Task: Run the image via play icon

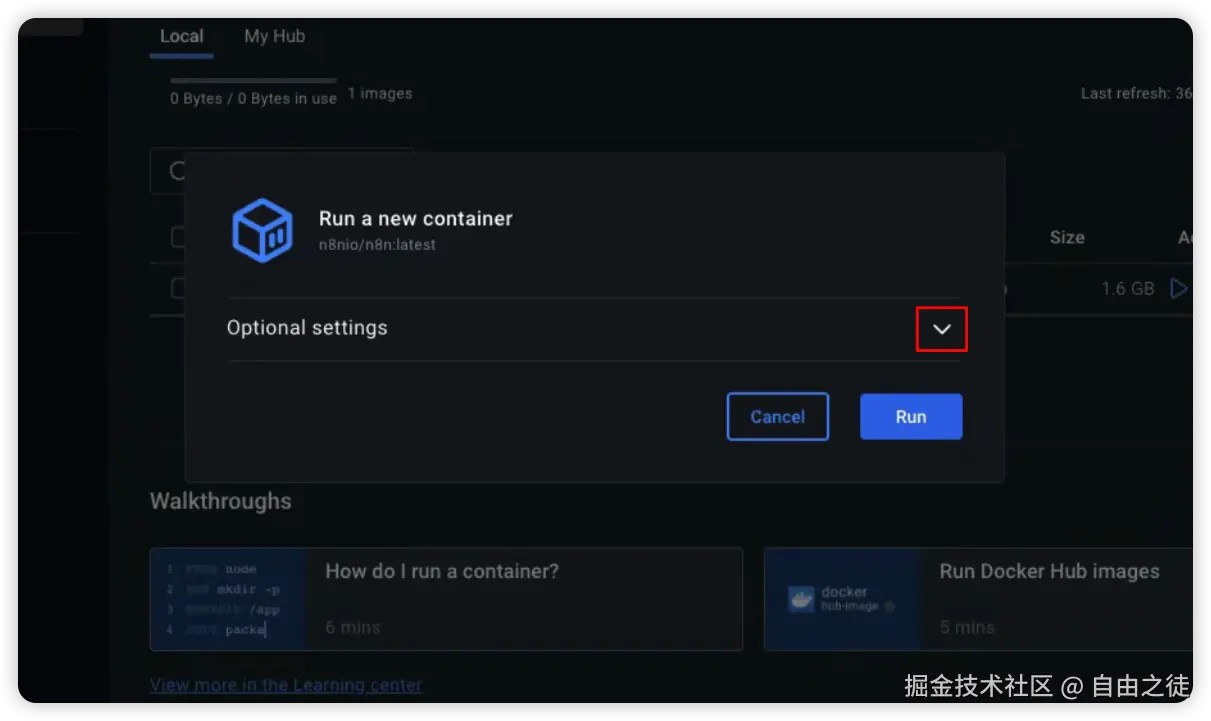Action: pos(1179,288)
